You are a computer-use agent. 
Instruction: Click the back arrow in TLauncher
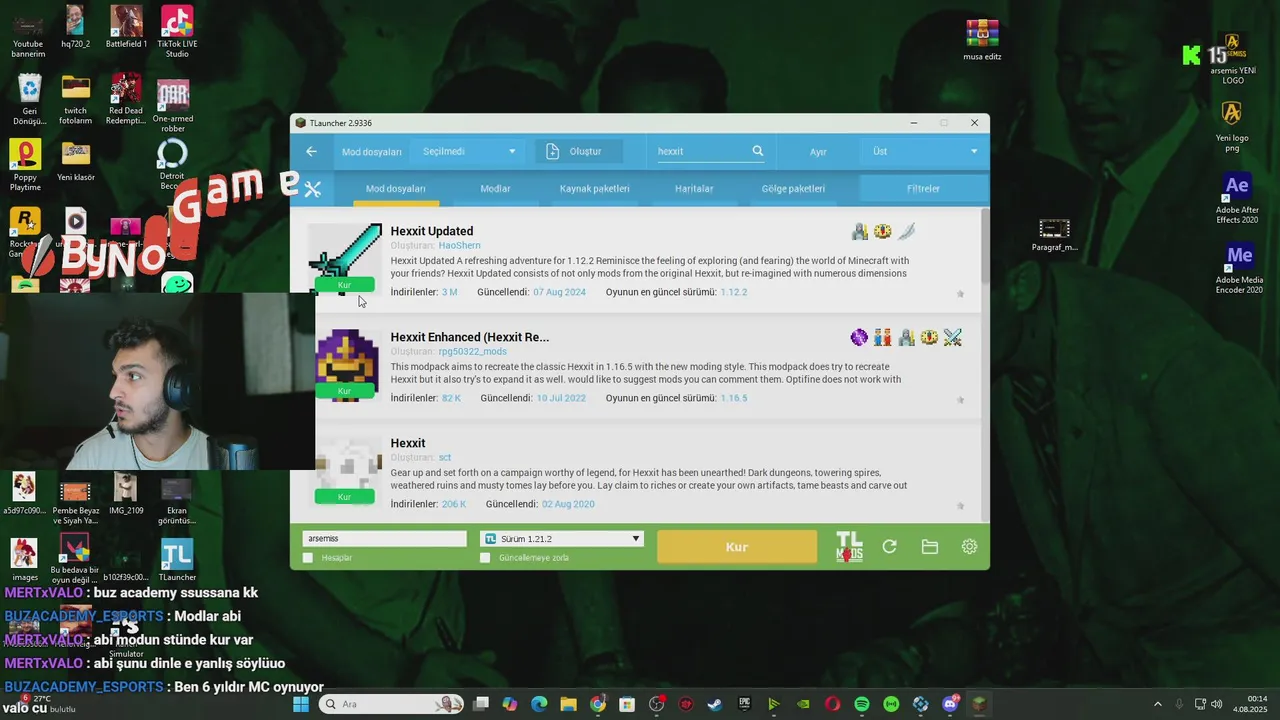tap(311, 152)
